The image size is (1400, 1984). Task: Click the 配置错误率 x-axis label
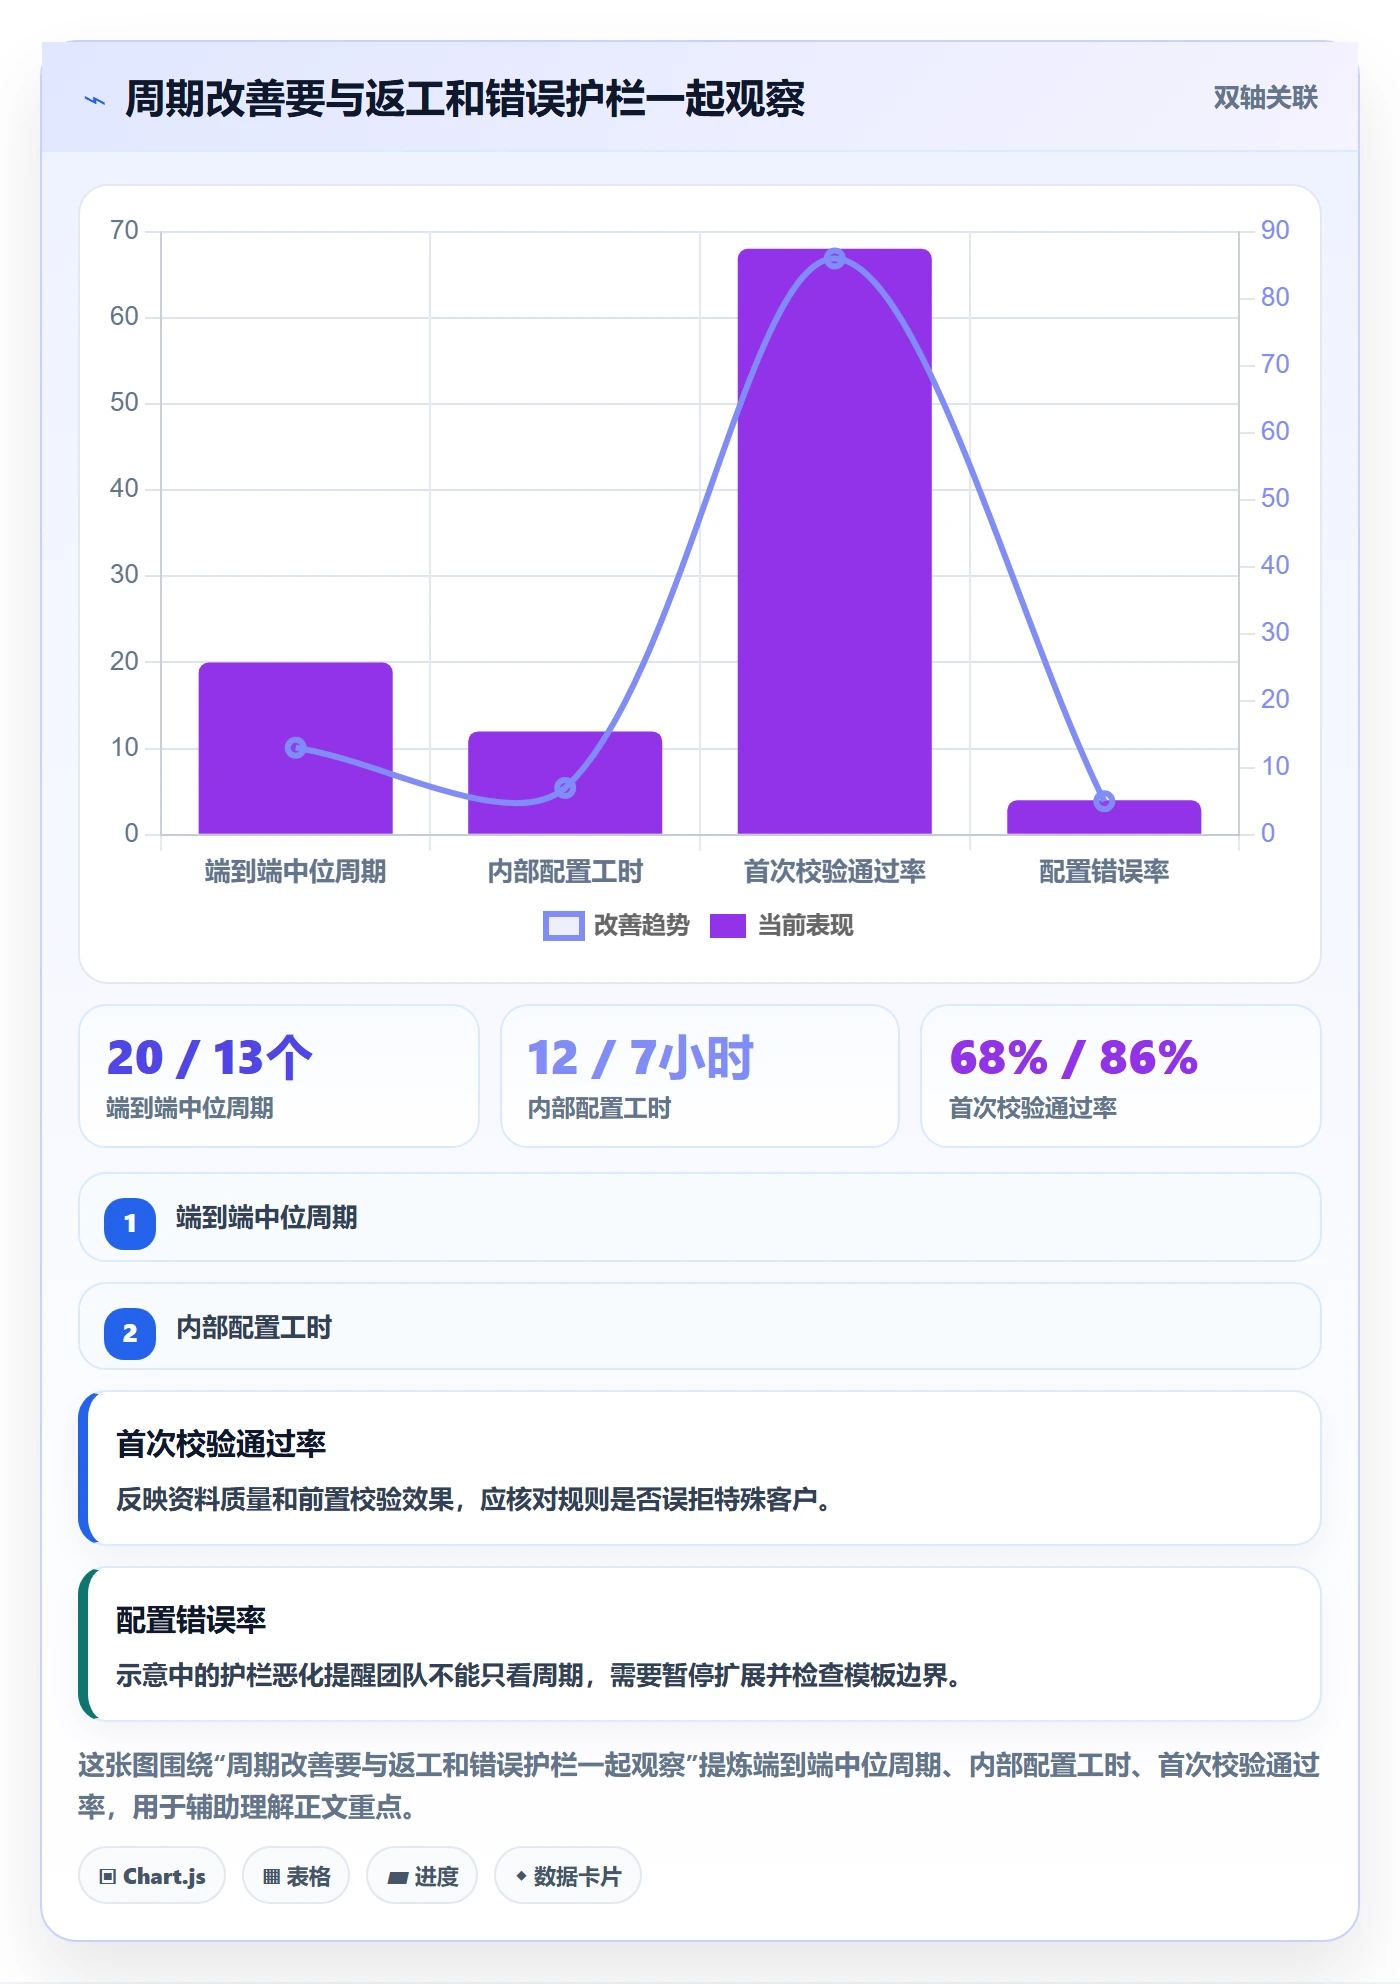tap(1104, 872)
